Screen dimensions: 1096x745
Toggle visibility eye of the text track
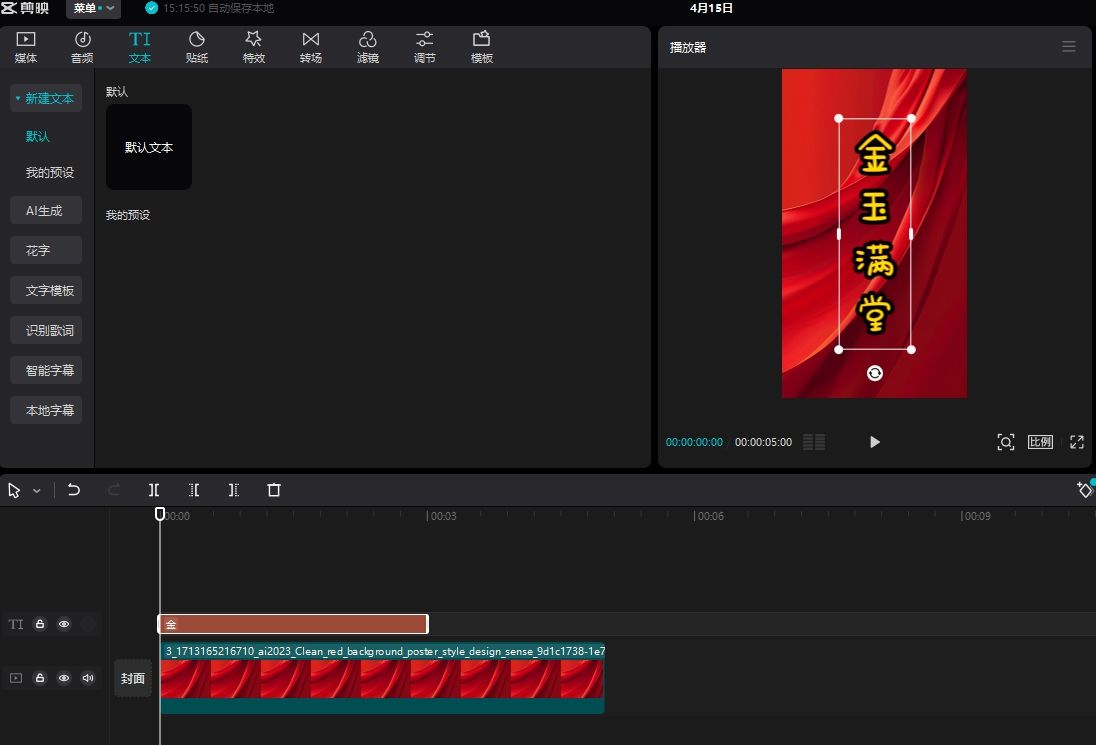point(64,624)
